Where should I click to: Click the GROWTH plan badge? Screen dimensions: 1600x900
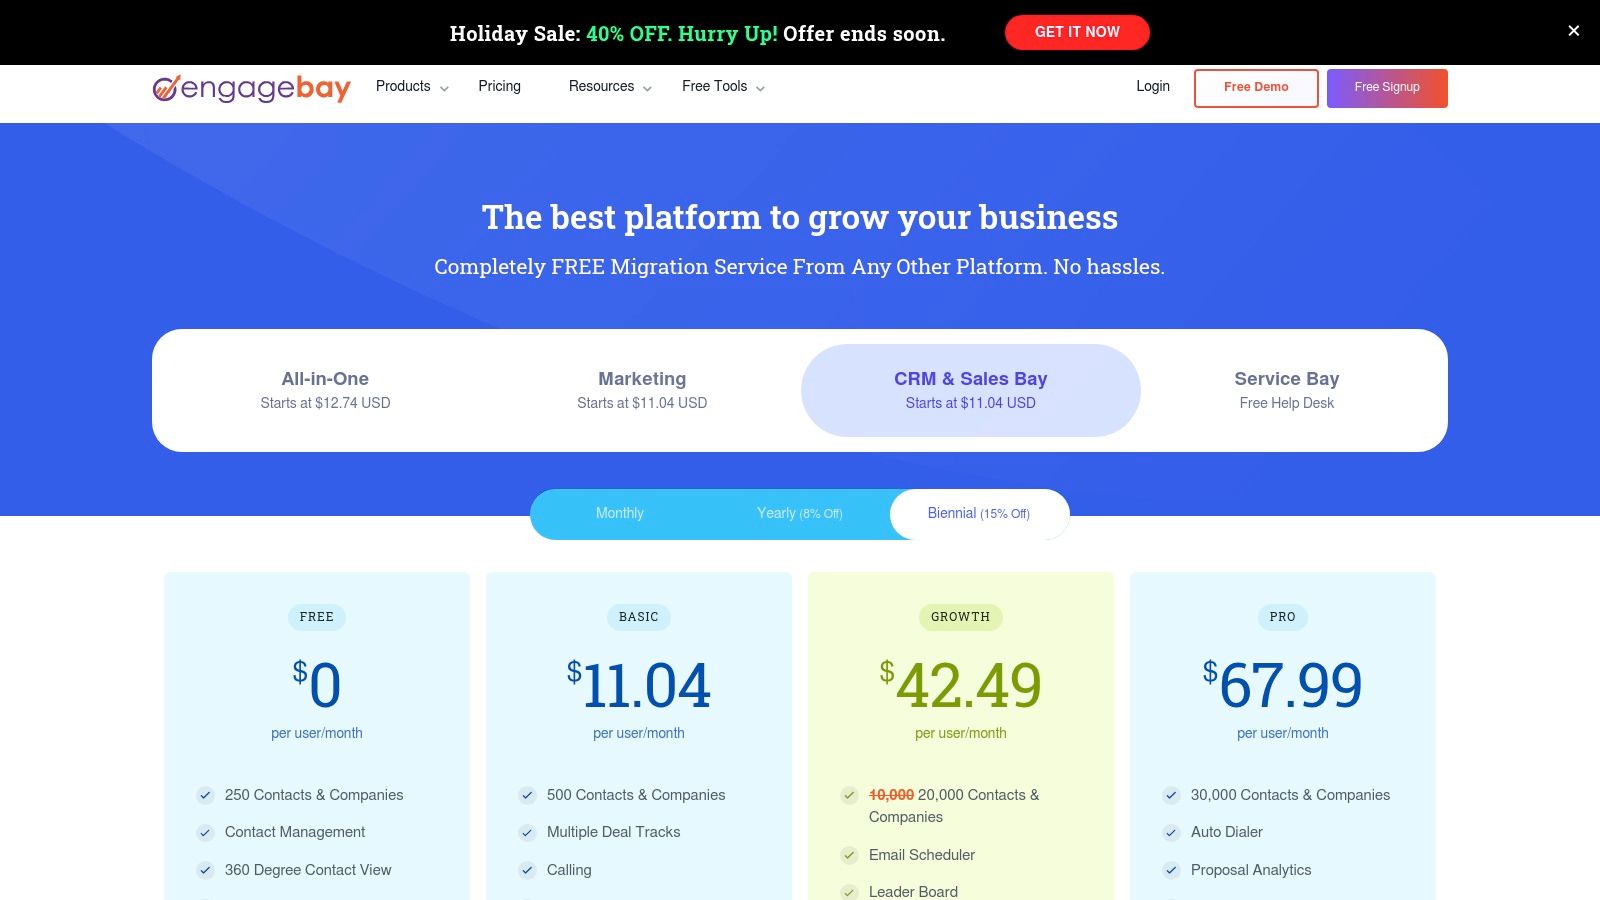point(960,617)
